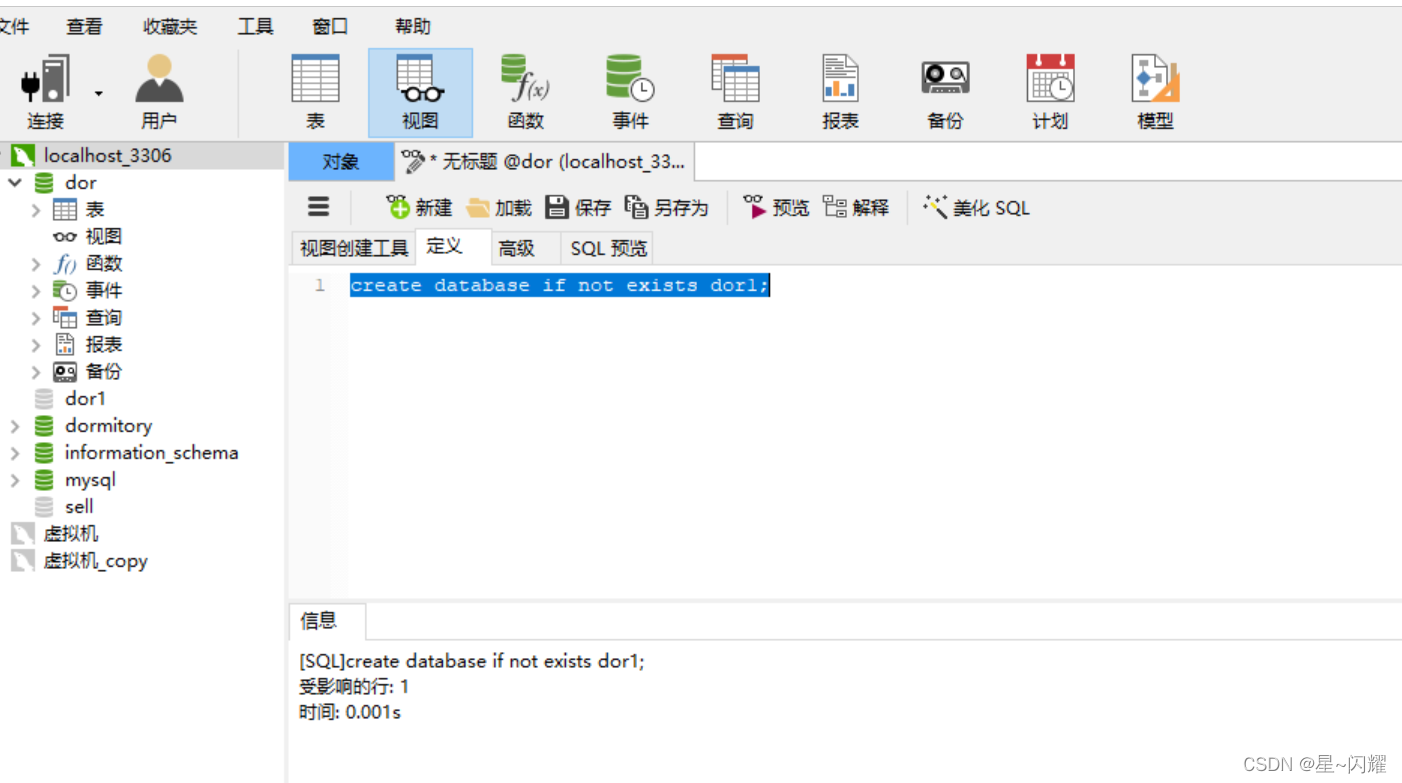Viewport: 1402px width, 783px height.
Task: Select the information_schema database
Action: (151, 452)
